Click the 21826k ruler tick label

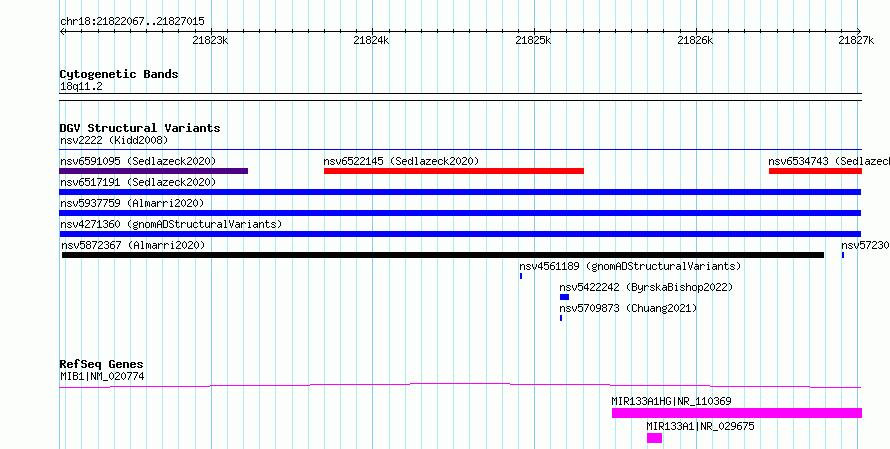695,40
